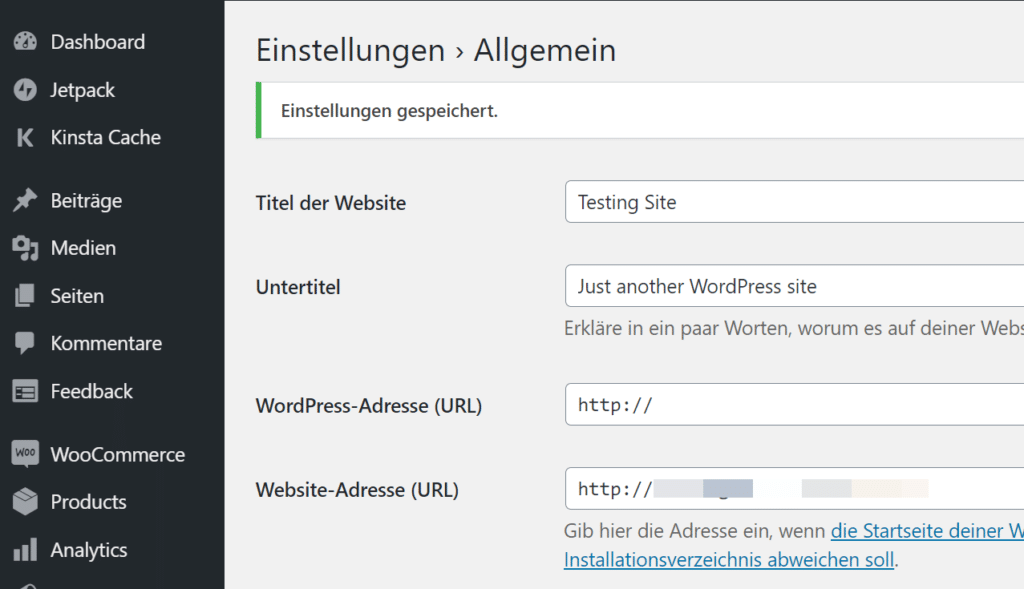Click the Medien media library icon
The width and height of the screenshot is (1024, 589).
pyautogui.click(x=24, y=248)
